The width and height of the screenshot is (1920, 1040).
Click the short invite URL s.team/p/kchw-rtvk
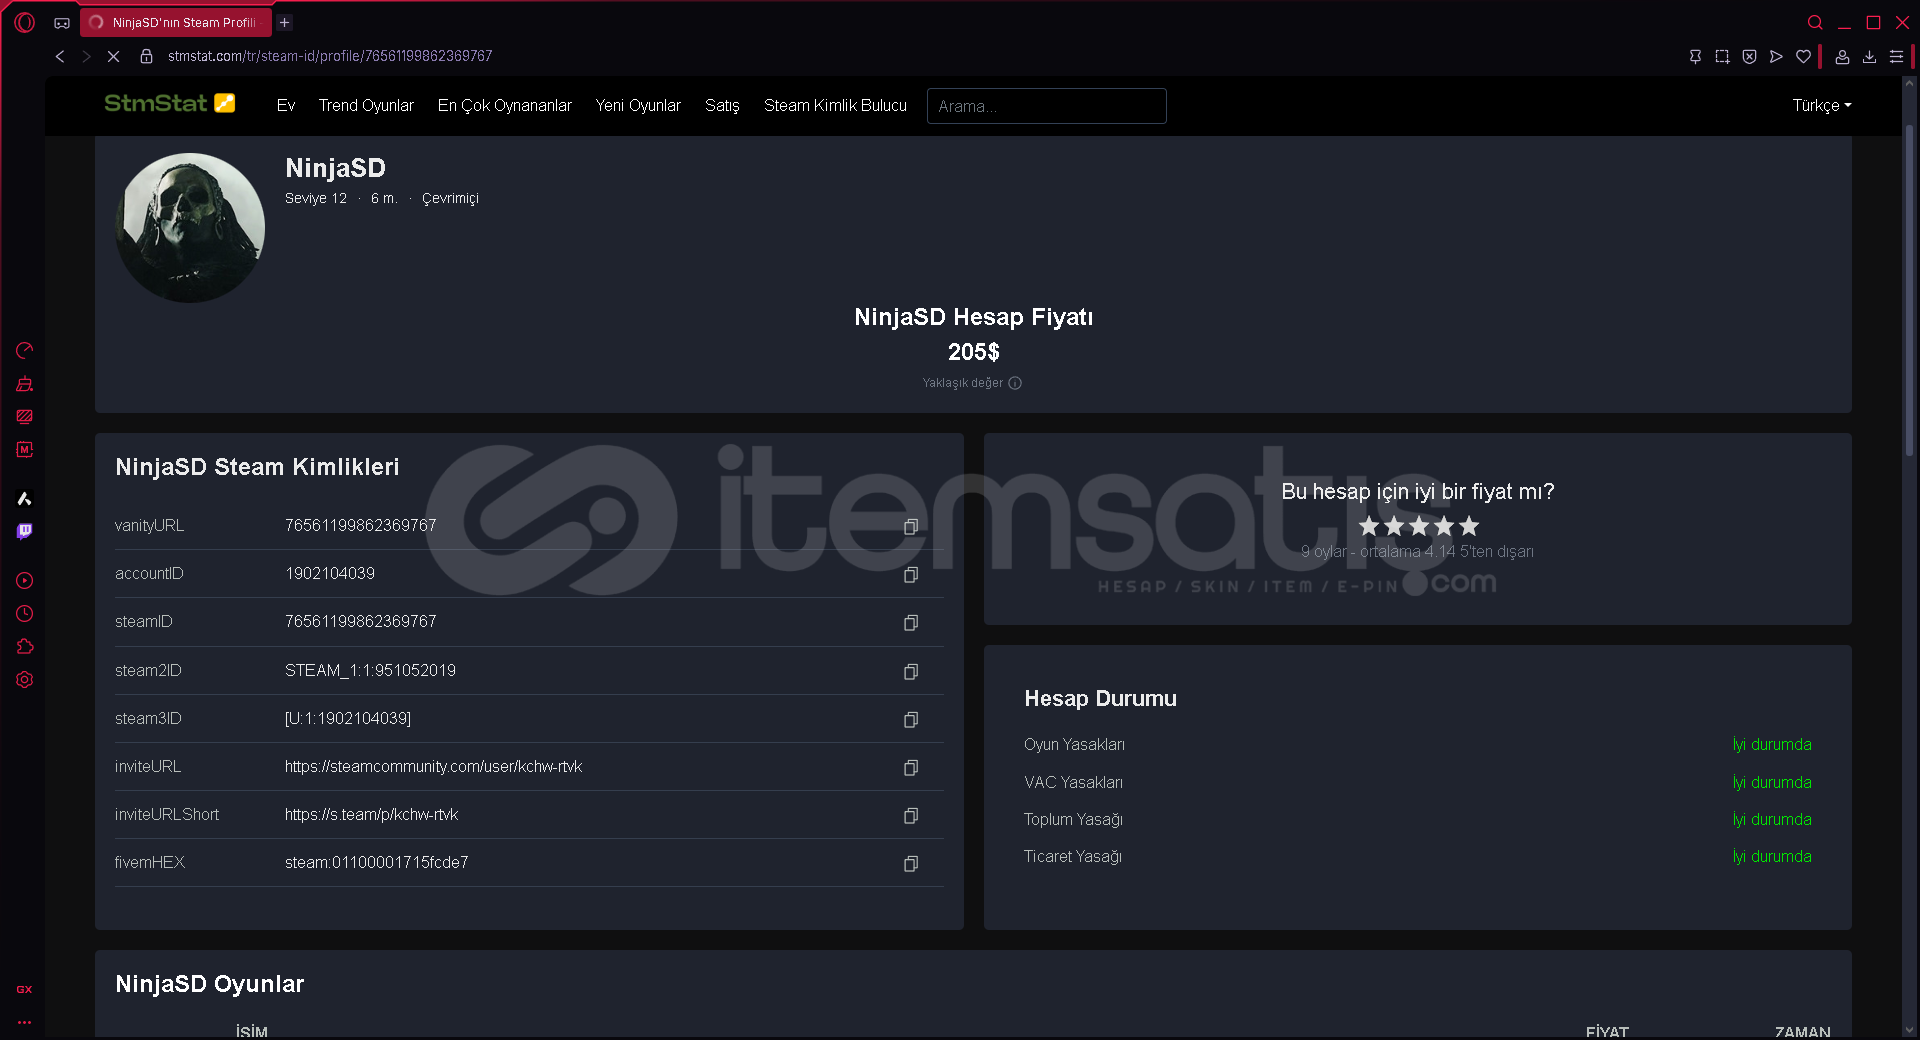click(371, 815)
